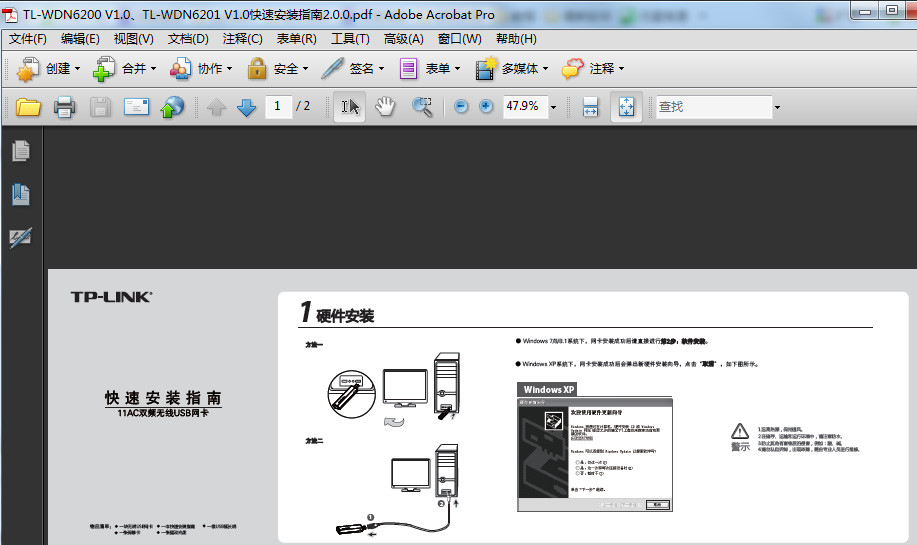Expand the Collaborate dropdown arrow

pyautogui.click(x=229, y=68)
